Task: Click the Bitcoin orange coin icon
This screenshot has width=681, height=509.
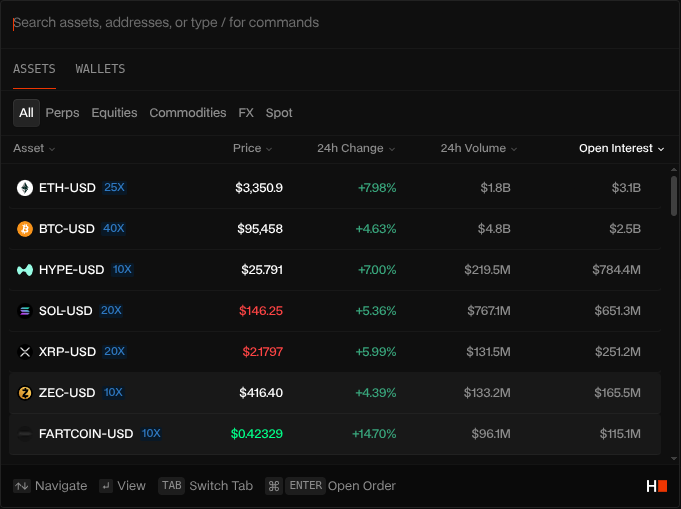Action: coord(25,229)
